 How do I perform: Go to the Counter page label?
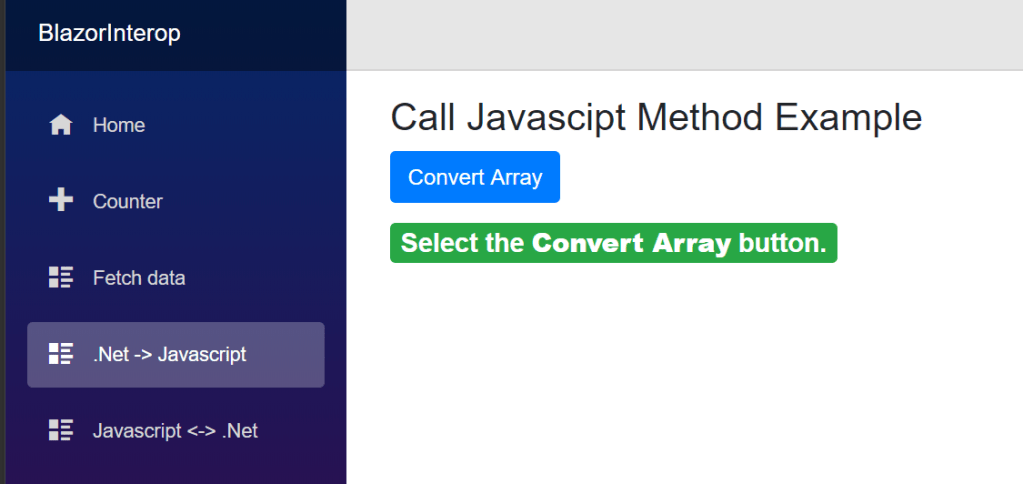(127, 201)
